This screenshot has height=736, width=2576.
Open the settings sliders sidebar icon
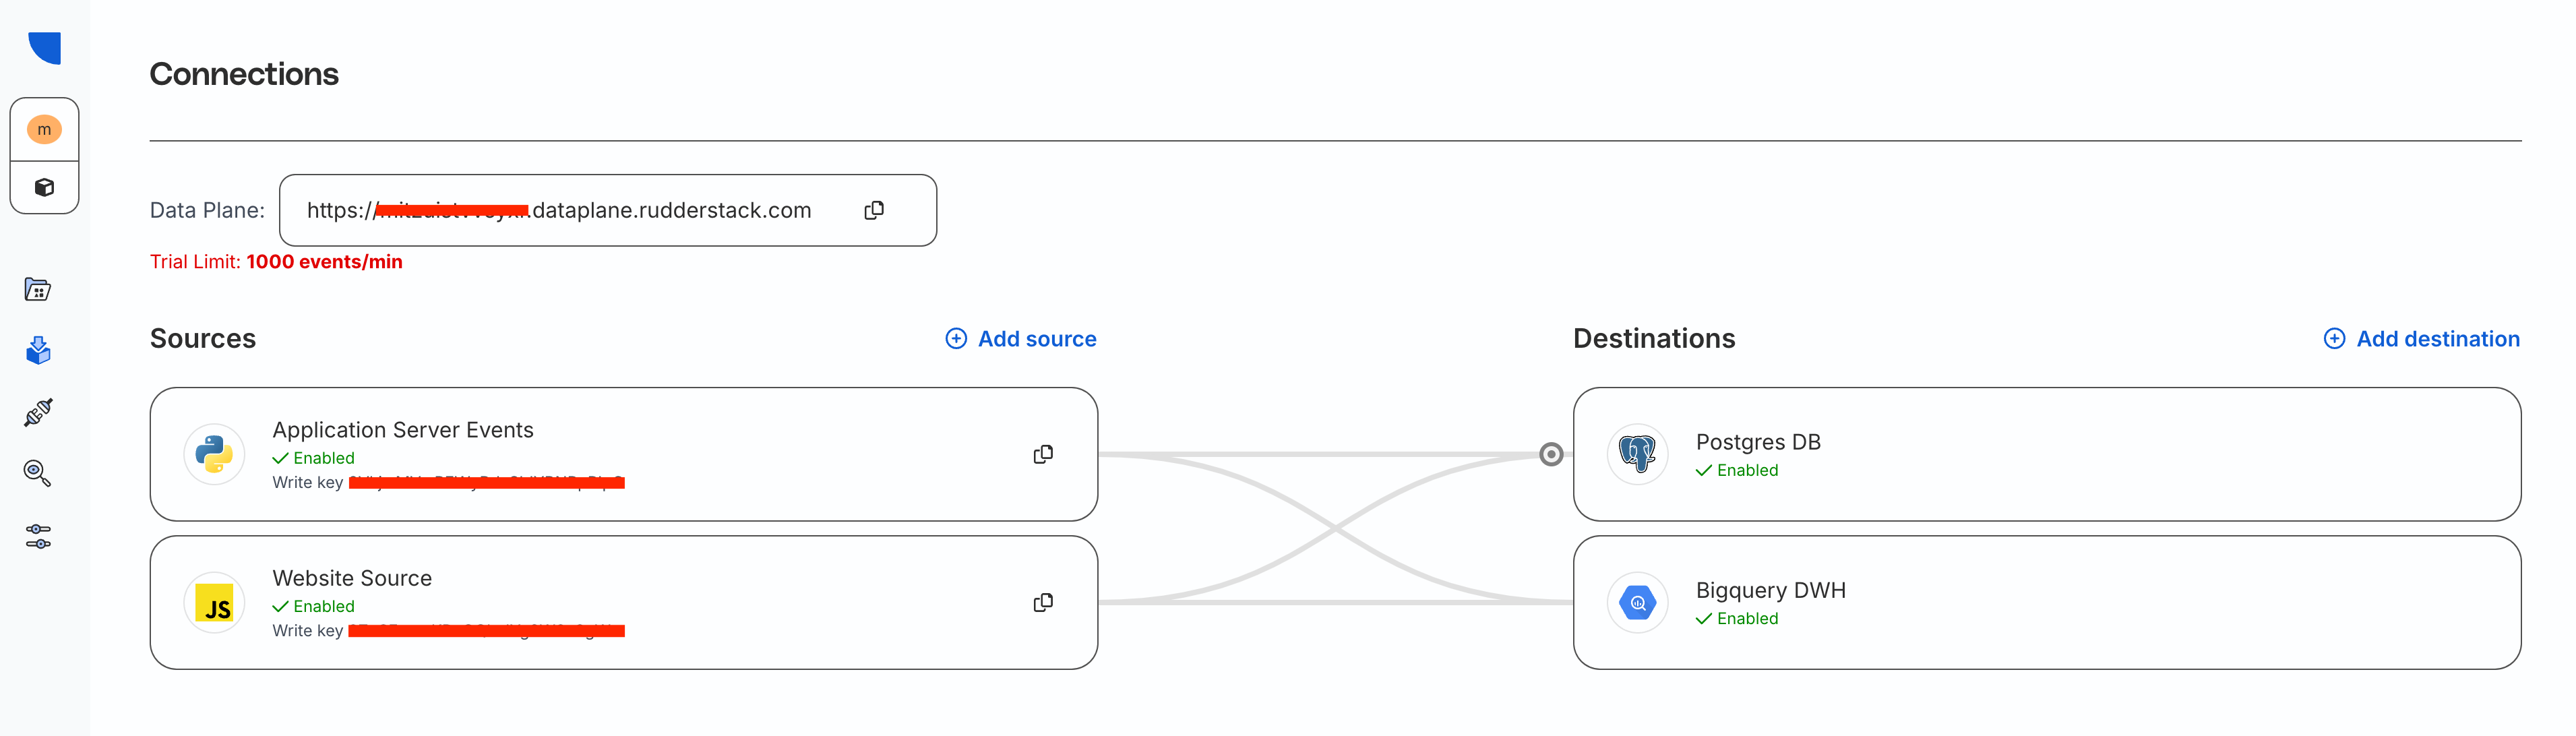coord(38,537)
